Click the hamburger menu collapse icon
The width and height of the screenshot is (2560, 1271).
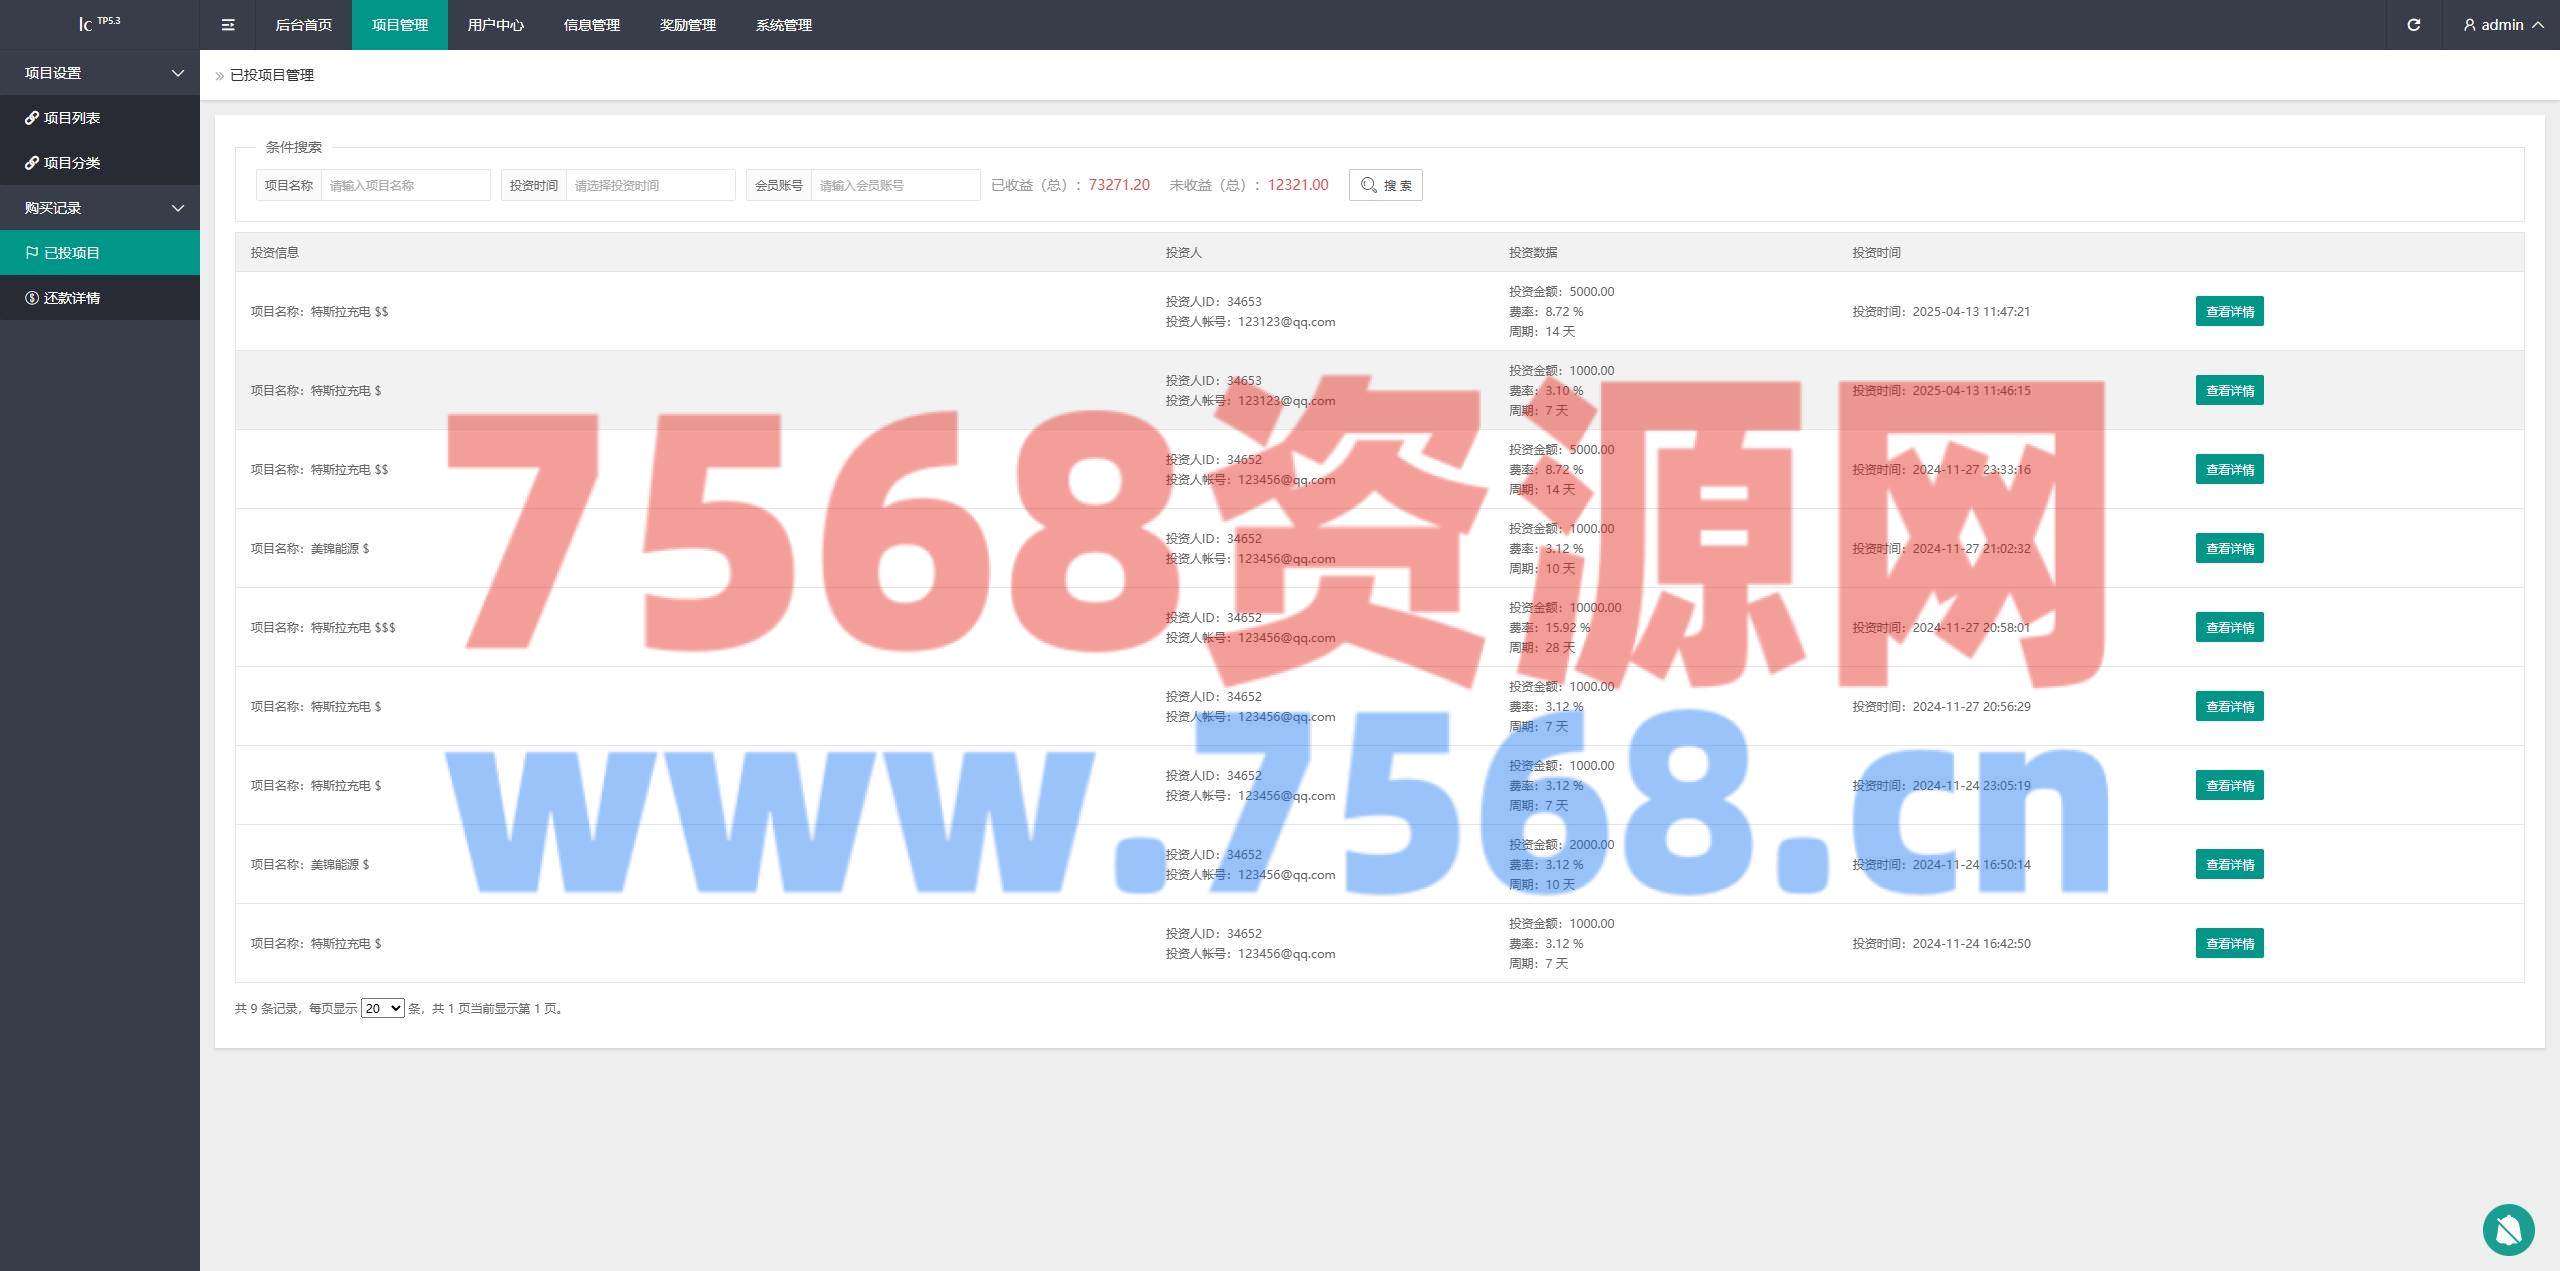[228, 25]
